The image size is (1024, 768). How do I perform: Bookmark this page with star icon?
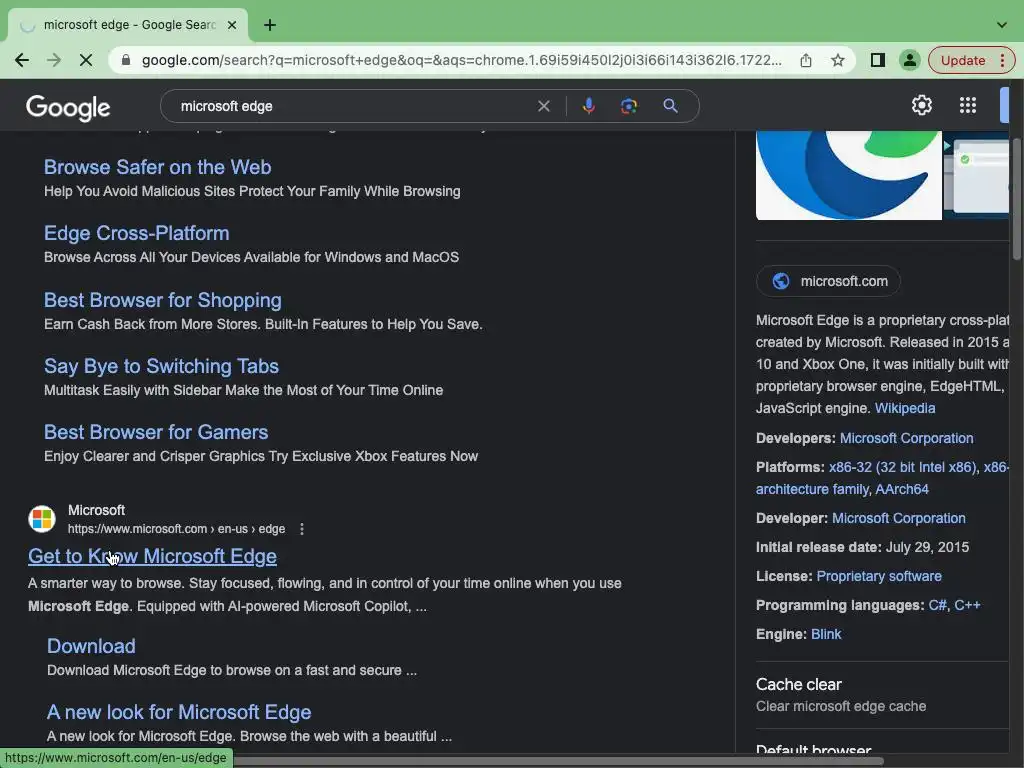tap(838, 60)
